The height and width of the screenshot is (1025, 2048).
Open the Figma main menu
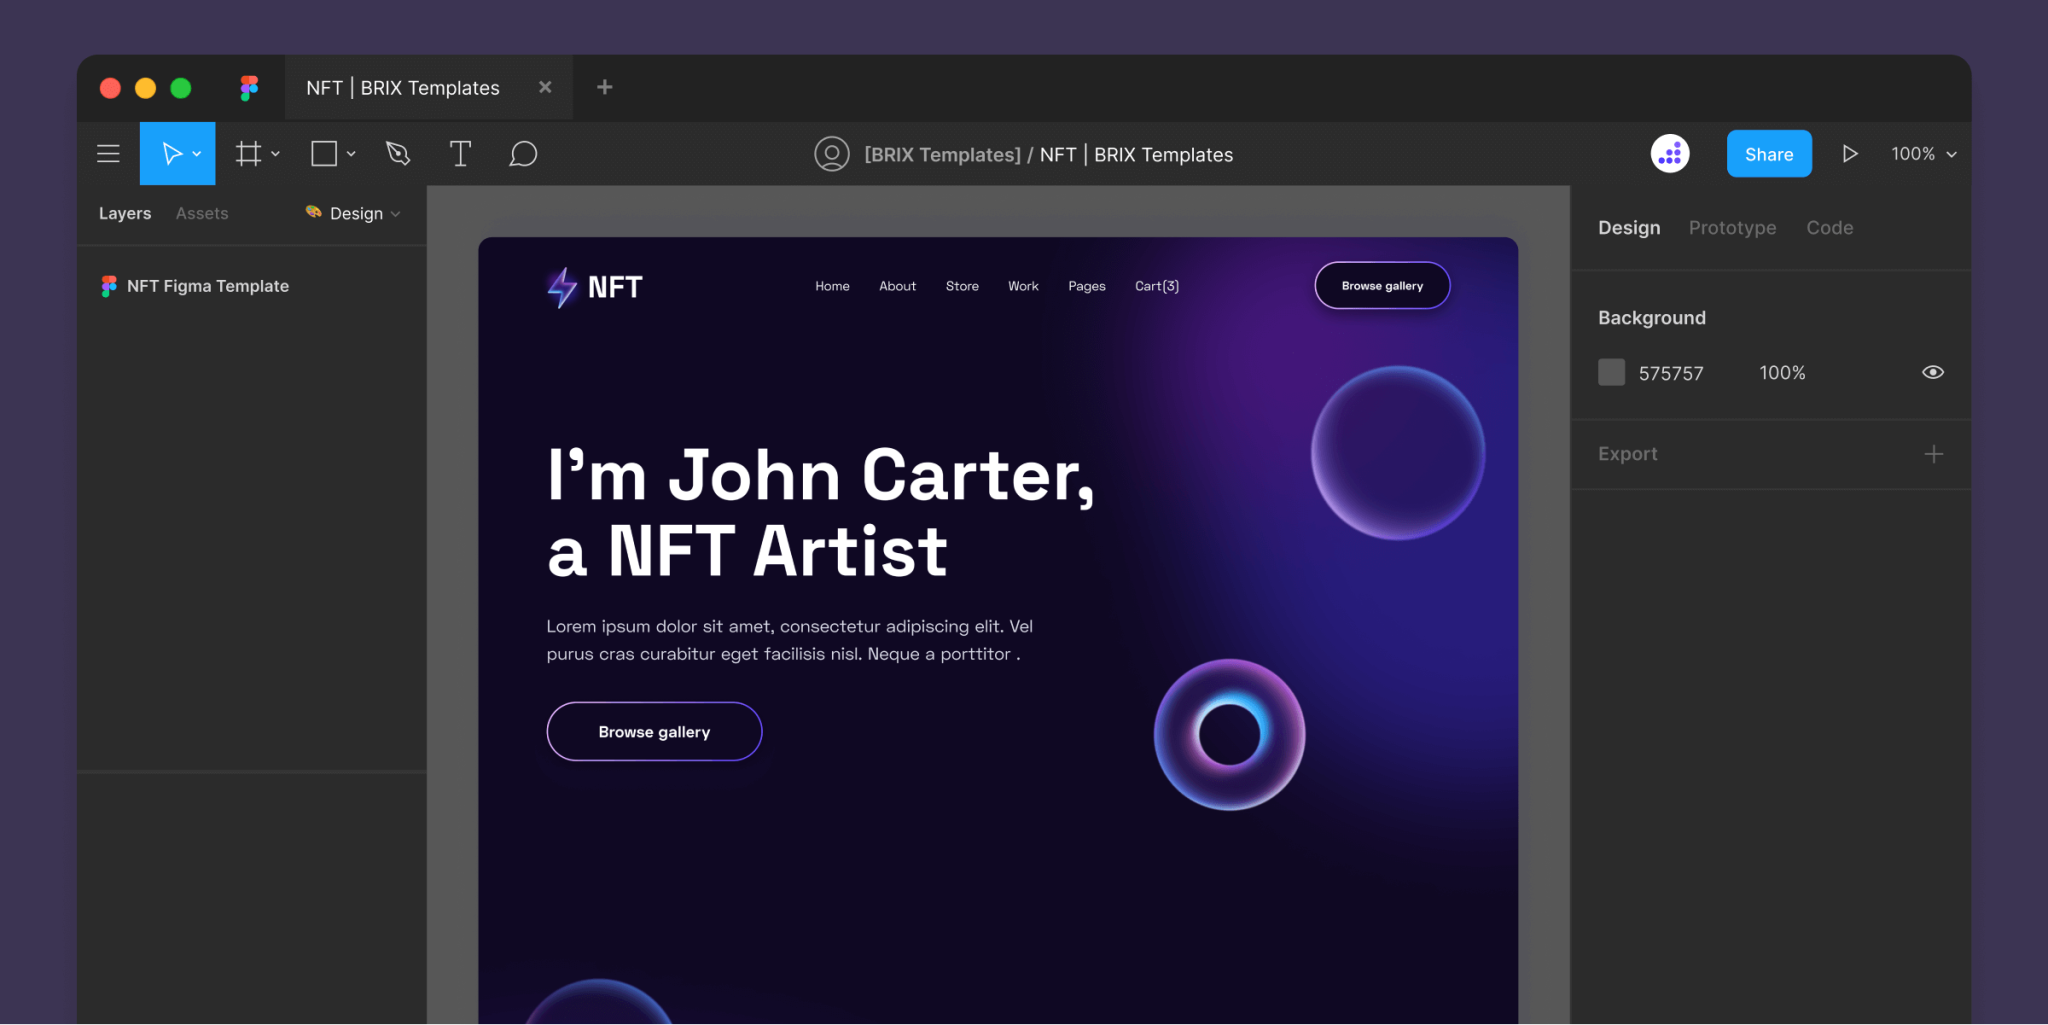(x=108, y=153)
